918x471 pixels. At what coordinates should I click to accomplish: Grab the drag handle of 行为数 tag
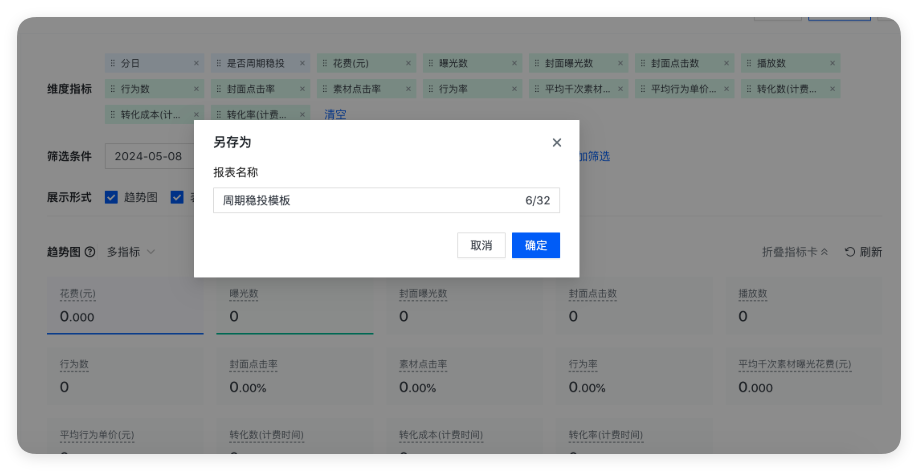coord(113,89)
